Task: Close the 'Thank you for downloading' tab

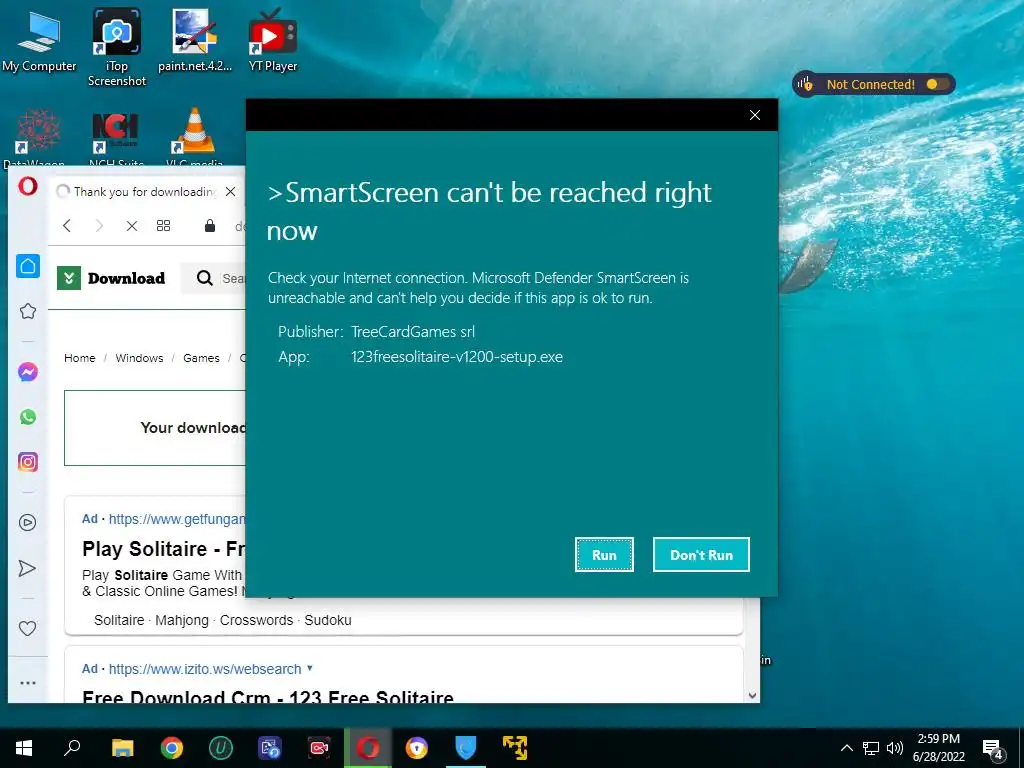Action: pyautogui.click(x=231, y=191)
